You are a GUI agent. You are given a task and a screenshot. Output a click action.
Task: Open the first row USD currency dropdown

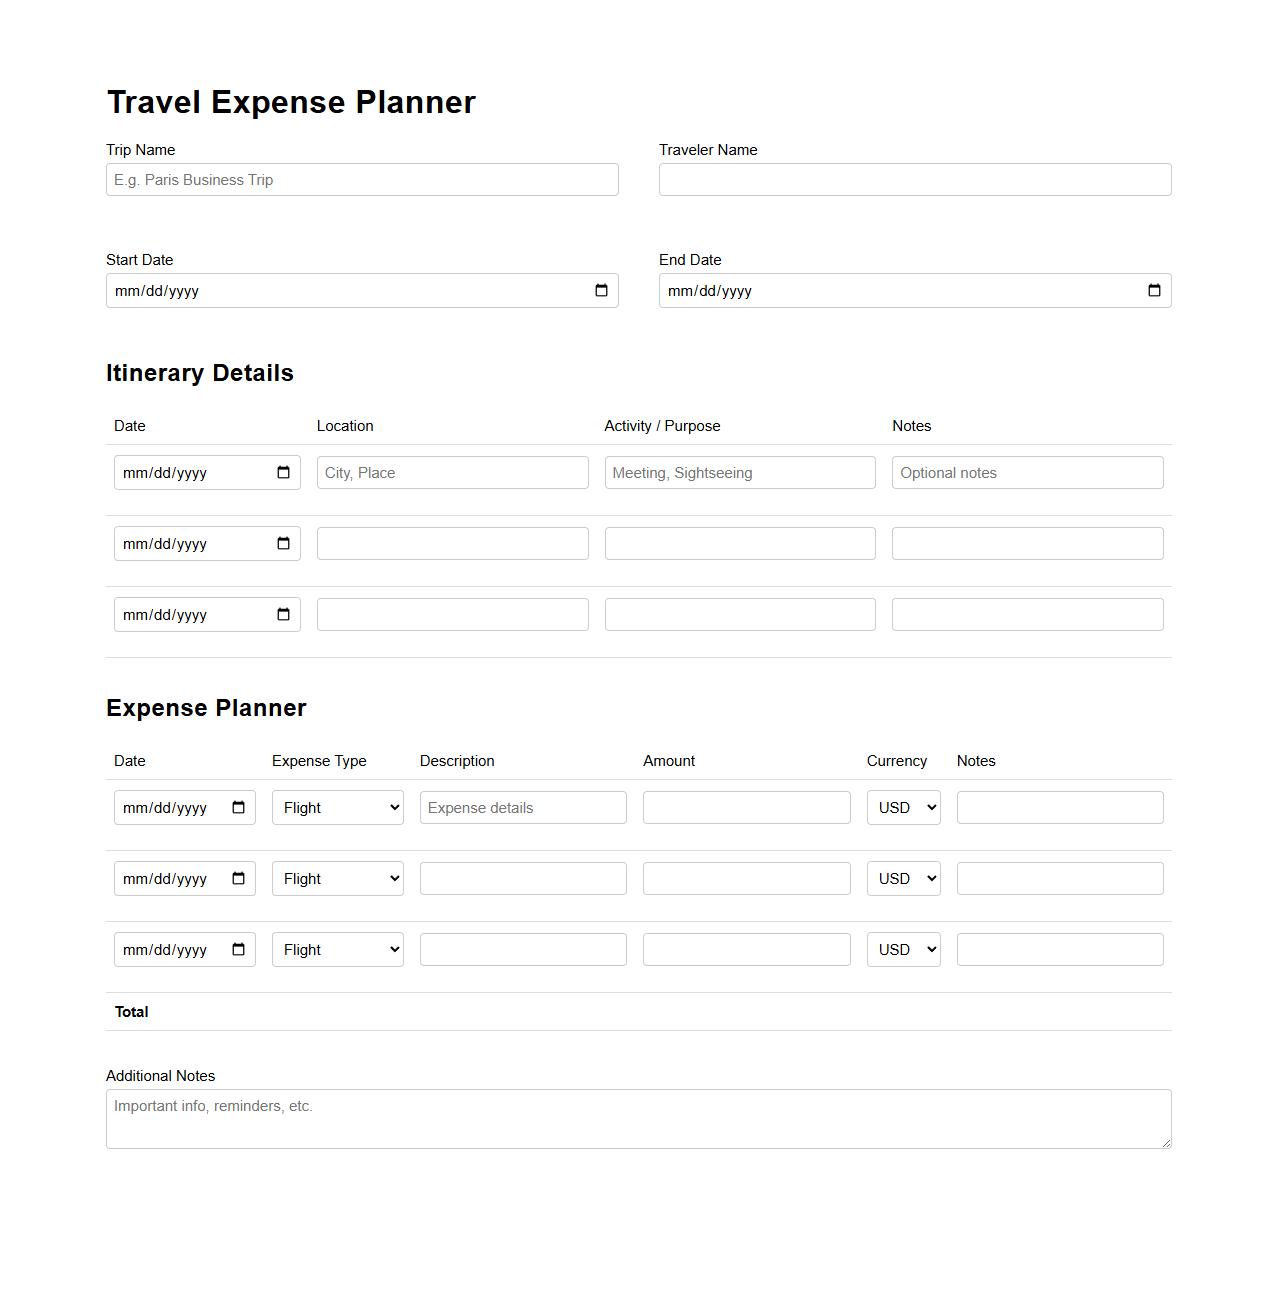pos(902,807)
